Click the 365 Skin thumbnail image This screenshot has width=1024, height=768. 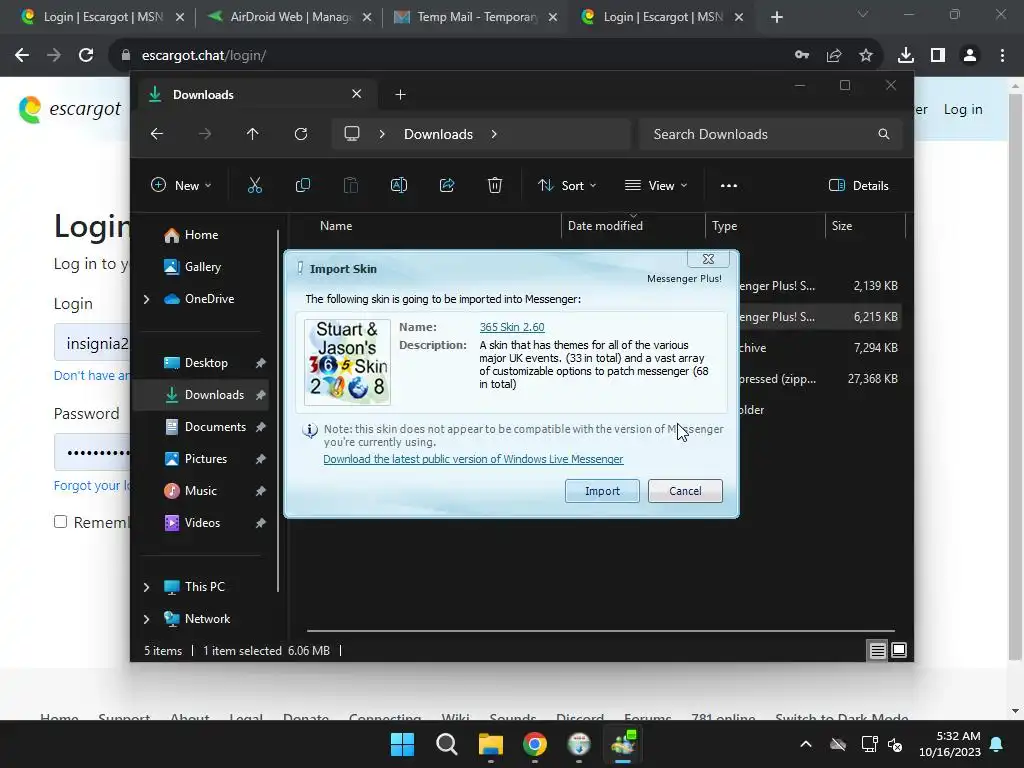[x=347, y=362]
